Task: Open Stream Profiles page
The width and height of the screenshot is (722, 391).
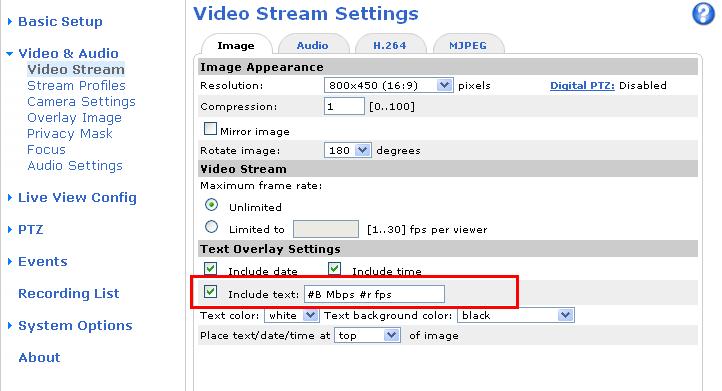Action: (76, 86)
